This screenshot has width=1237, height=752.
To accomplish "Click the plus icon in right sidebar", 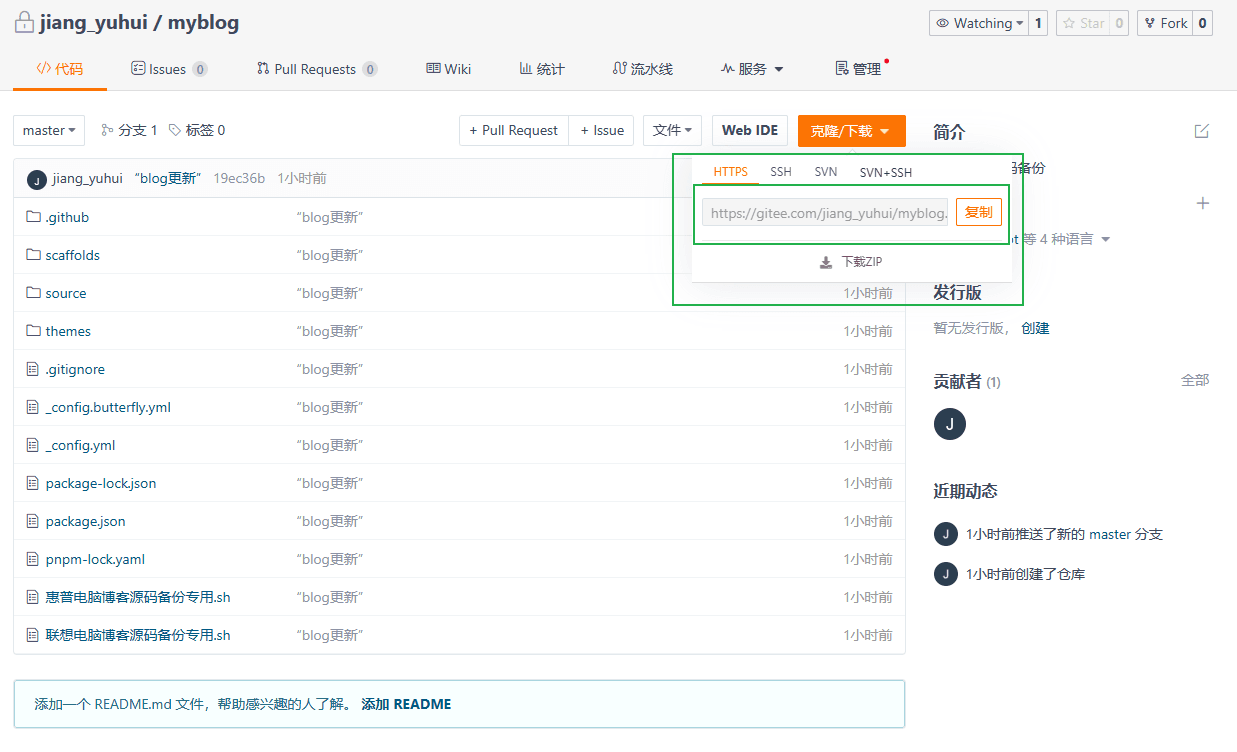I will [1203, 203].
